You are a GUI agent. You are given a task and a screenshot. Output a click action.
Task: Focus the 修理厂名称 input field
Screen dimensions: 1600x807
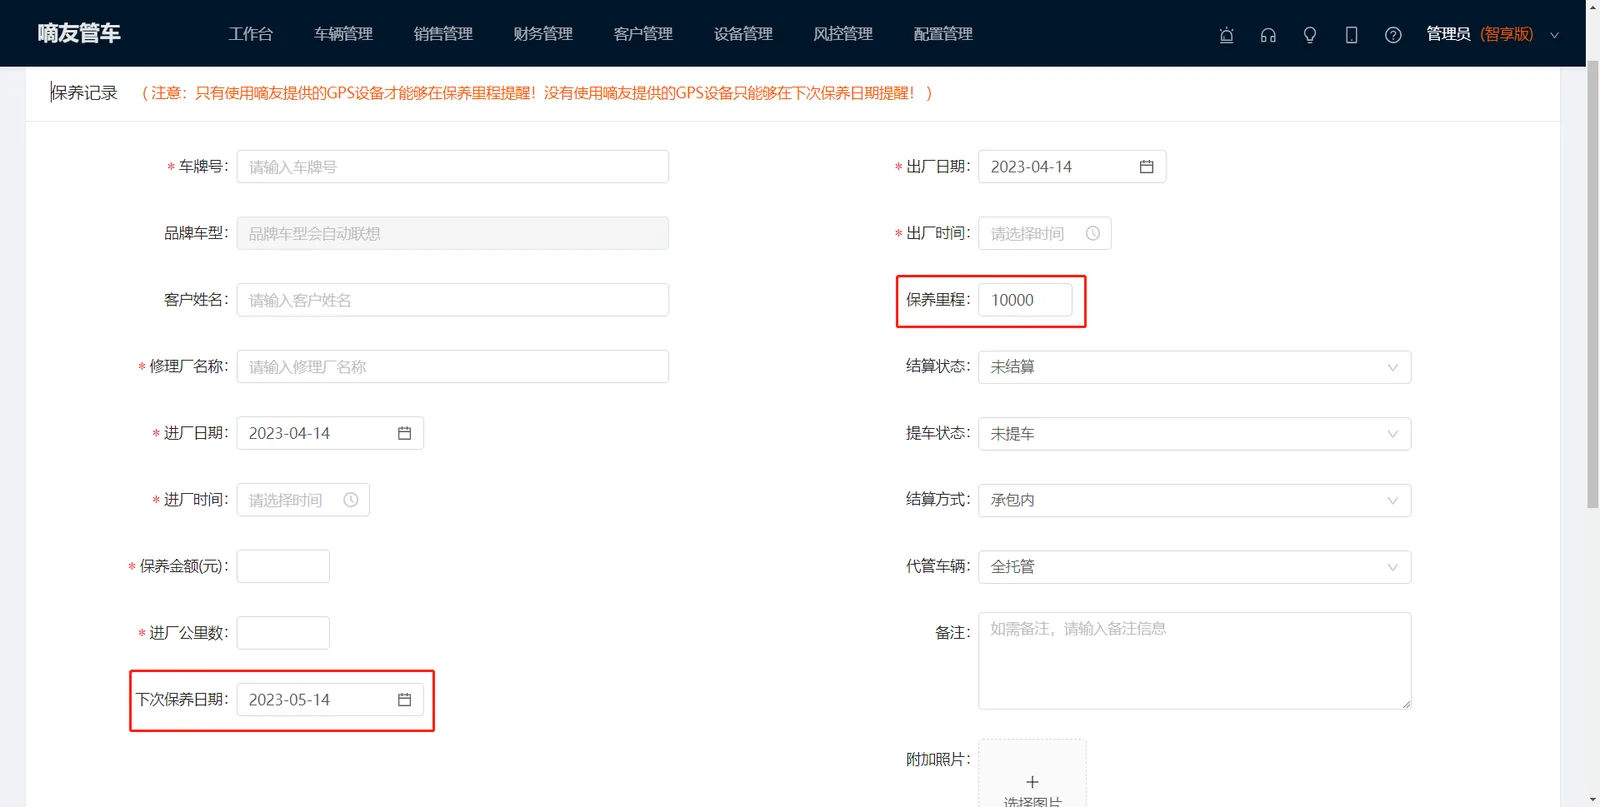coord(453,367)
